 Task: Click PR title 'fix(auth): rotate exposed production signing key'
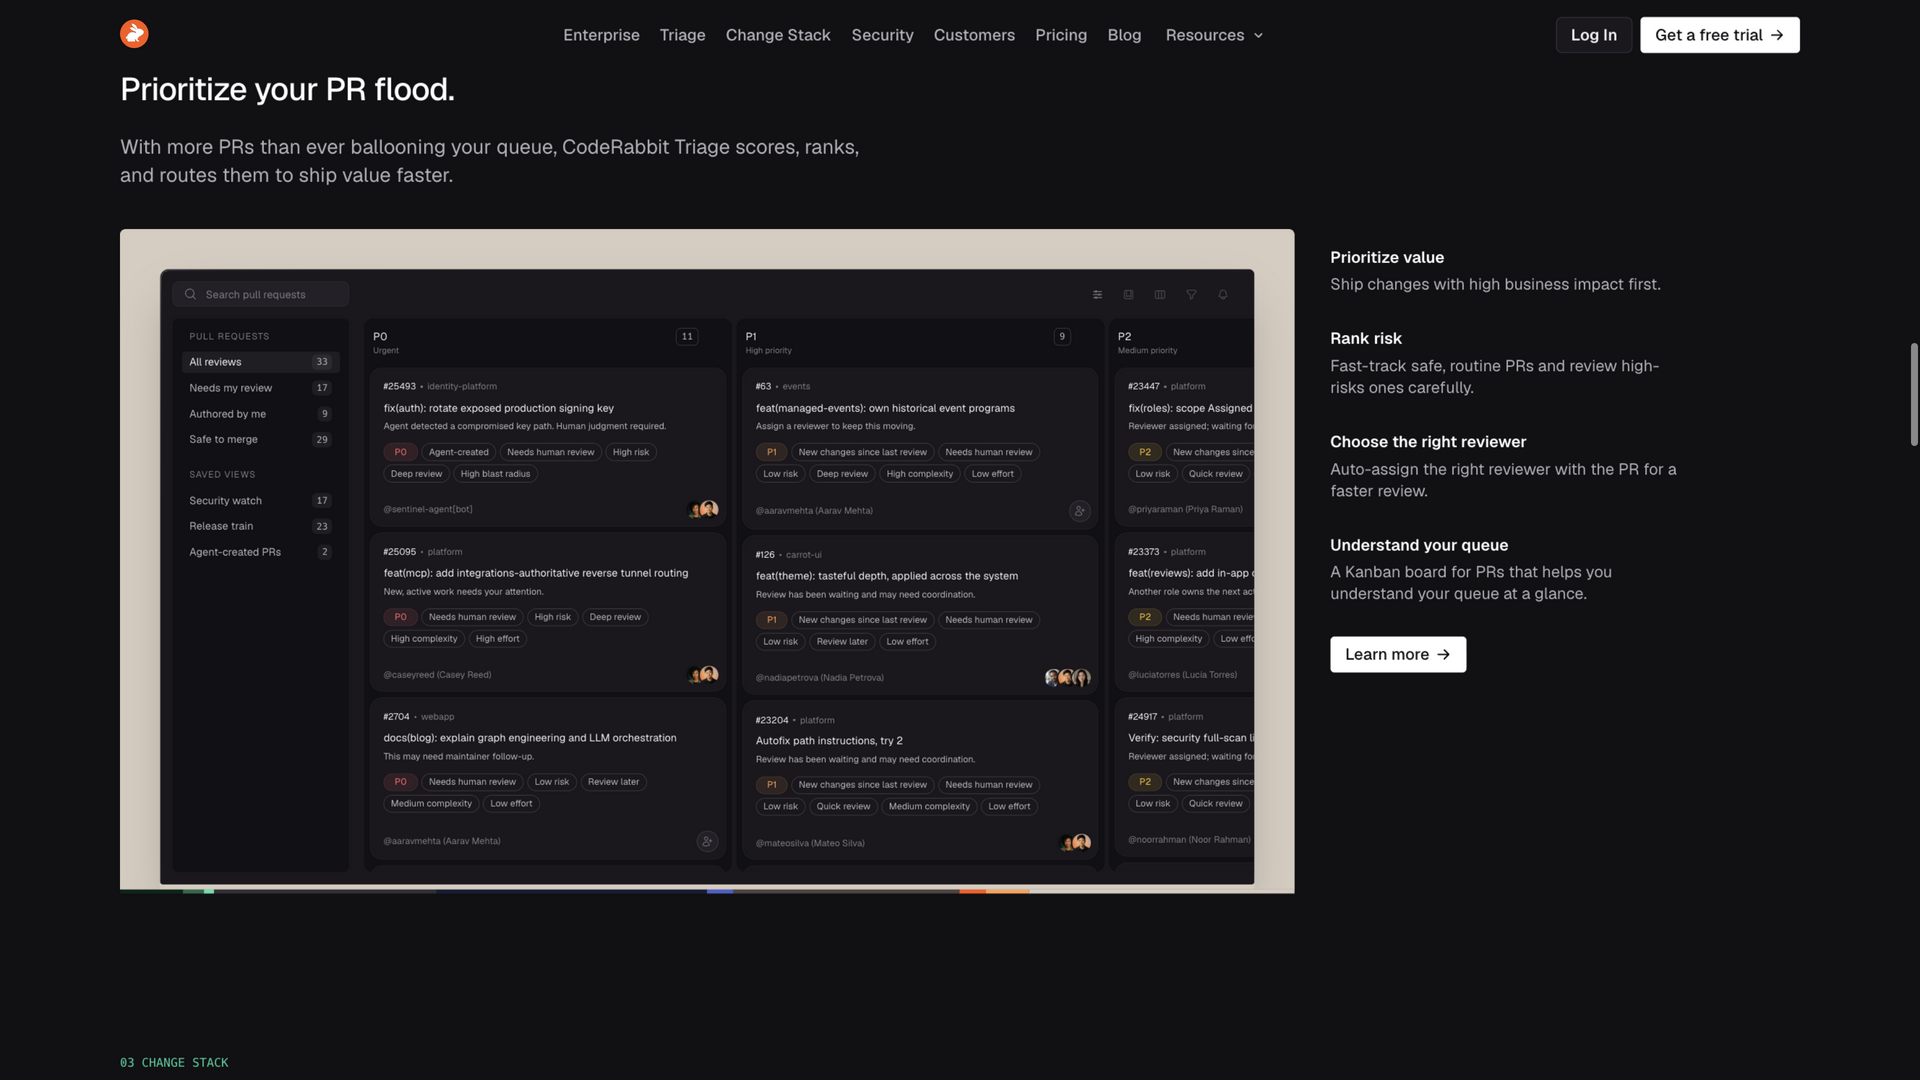click(x=498, y=408)
